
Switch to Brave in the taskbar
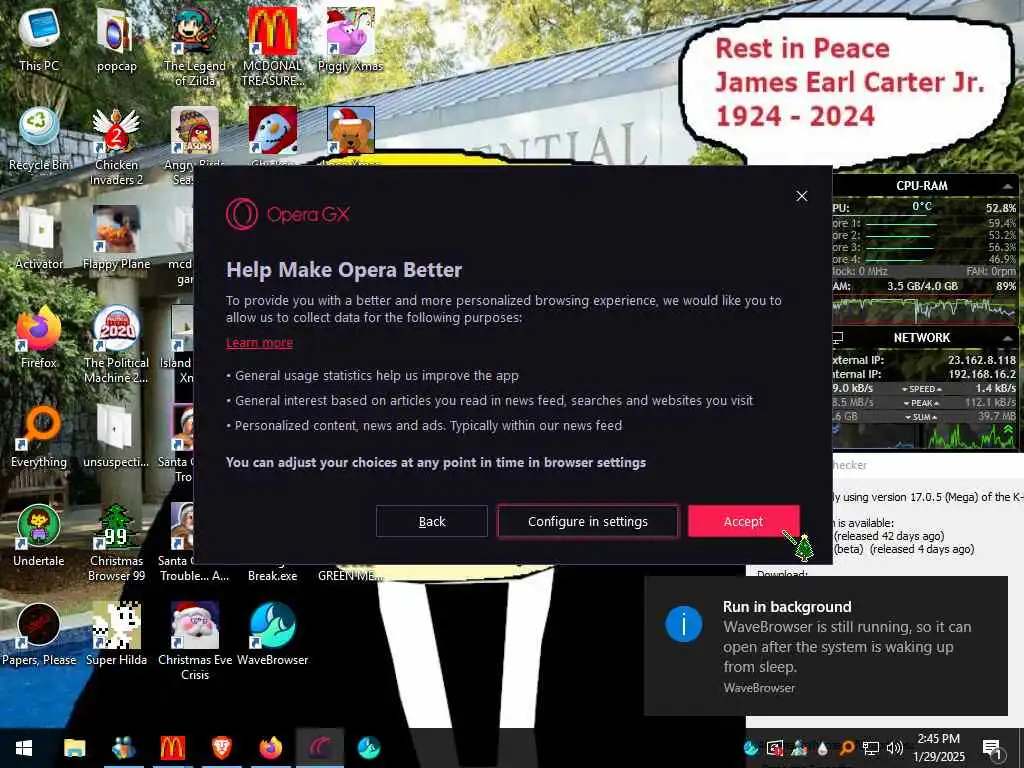click(221, 748)
